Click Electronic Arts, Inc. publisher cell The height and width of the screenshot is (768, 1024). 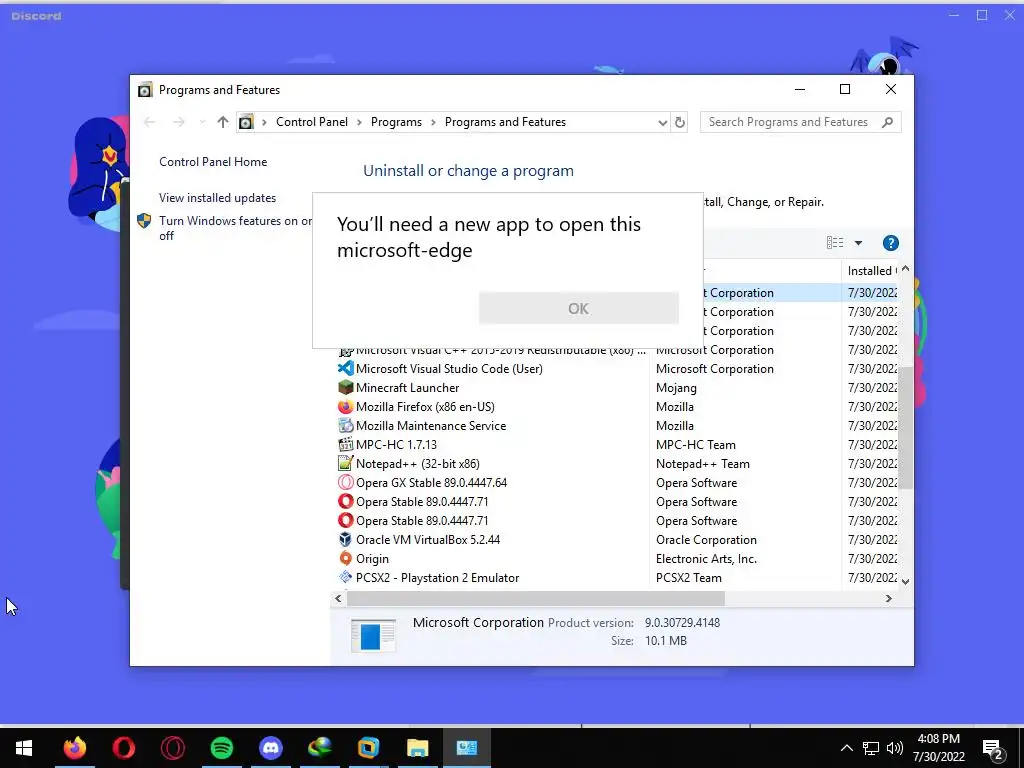(x=706, y=559)
